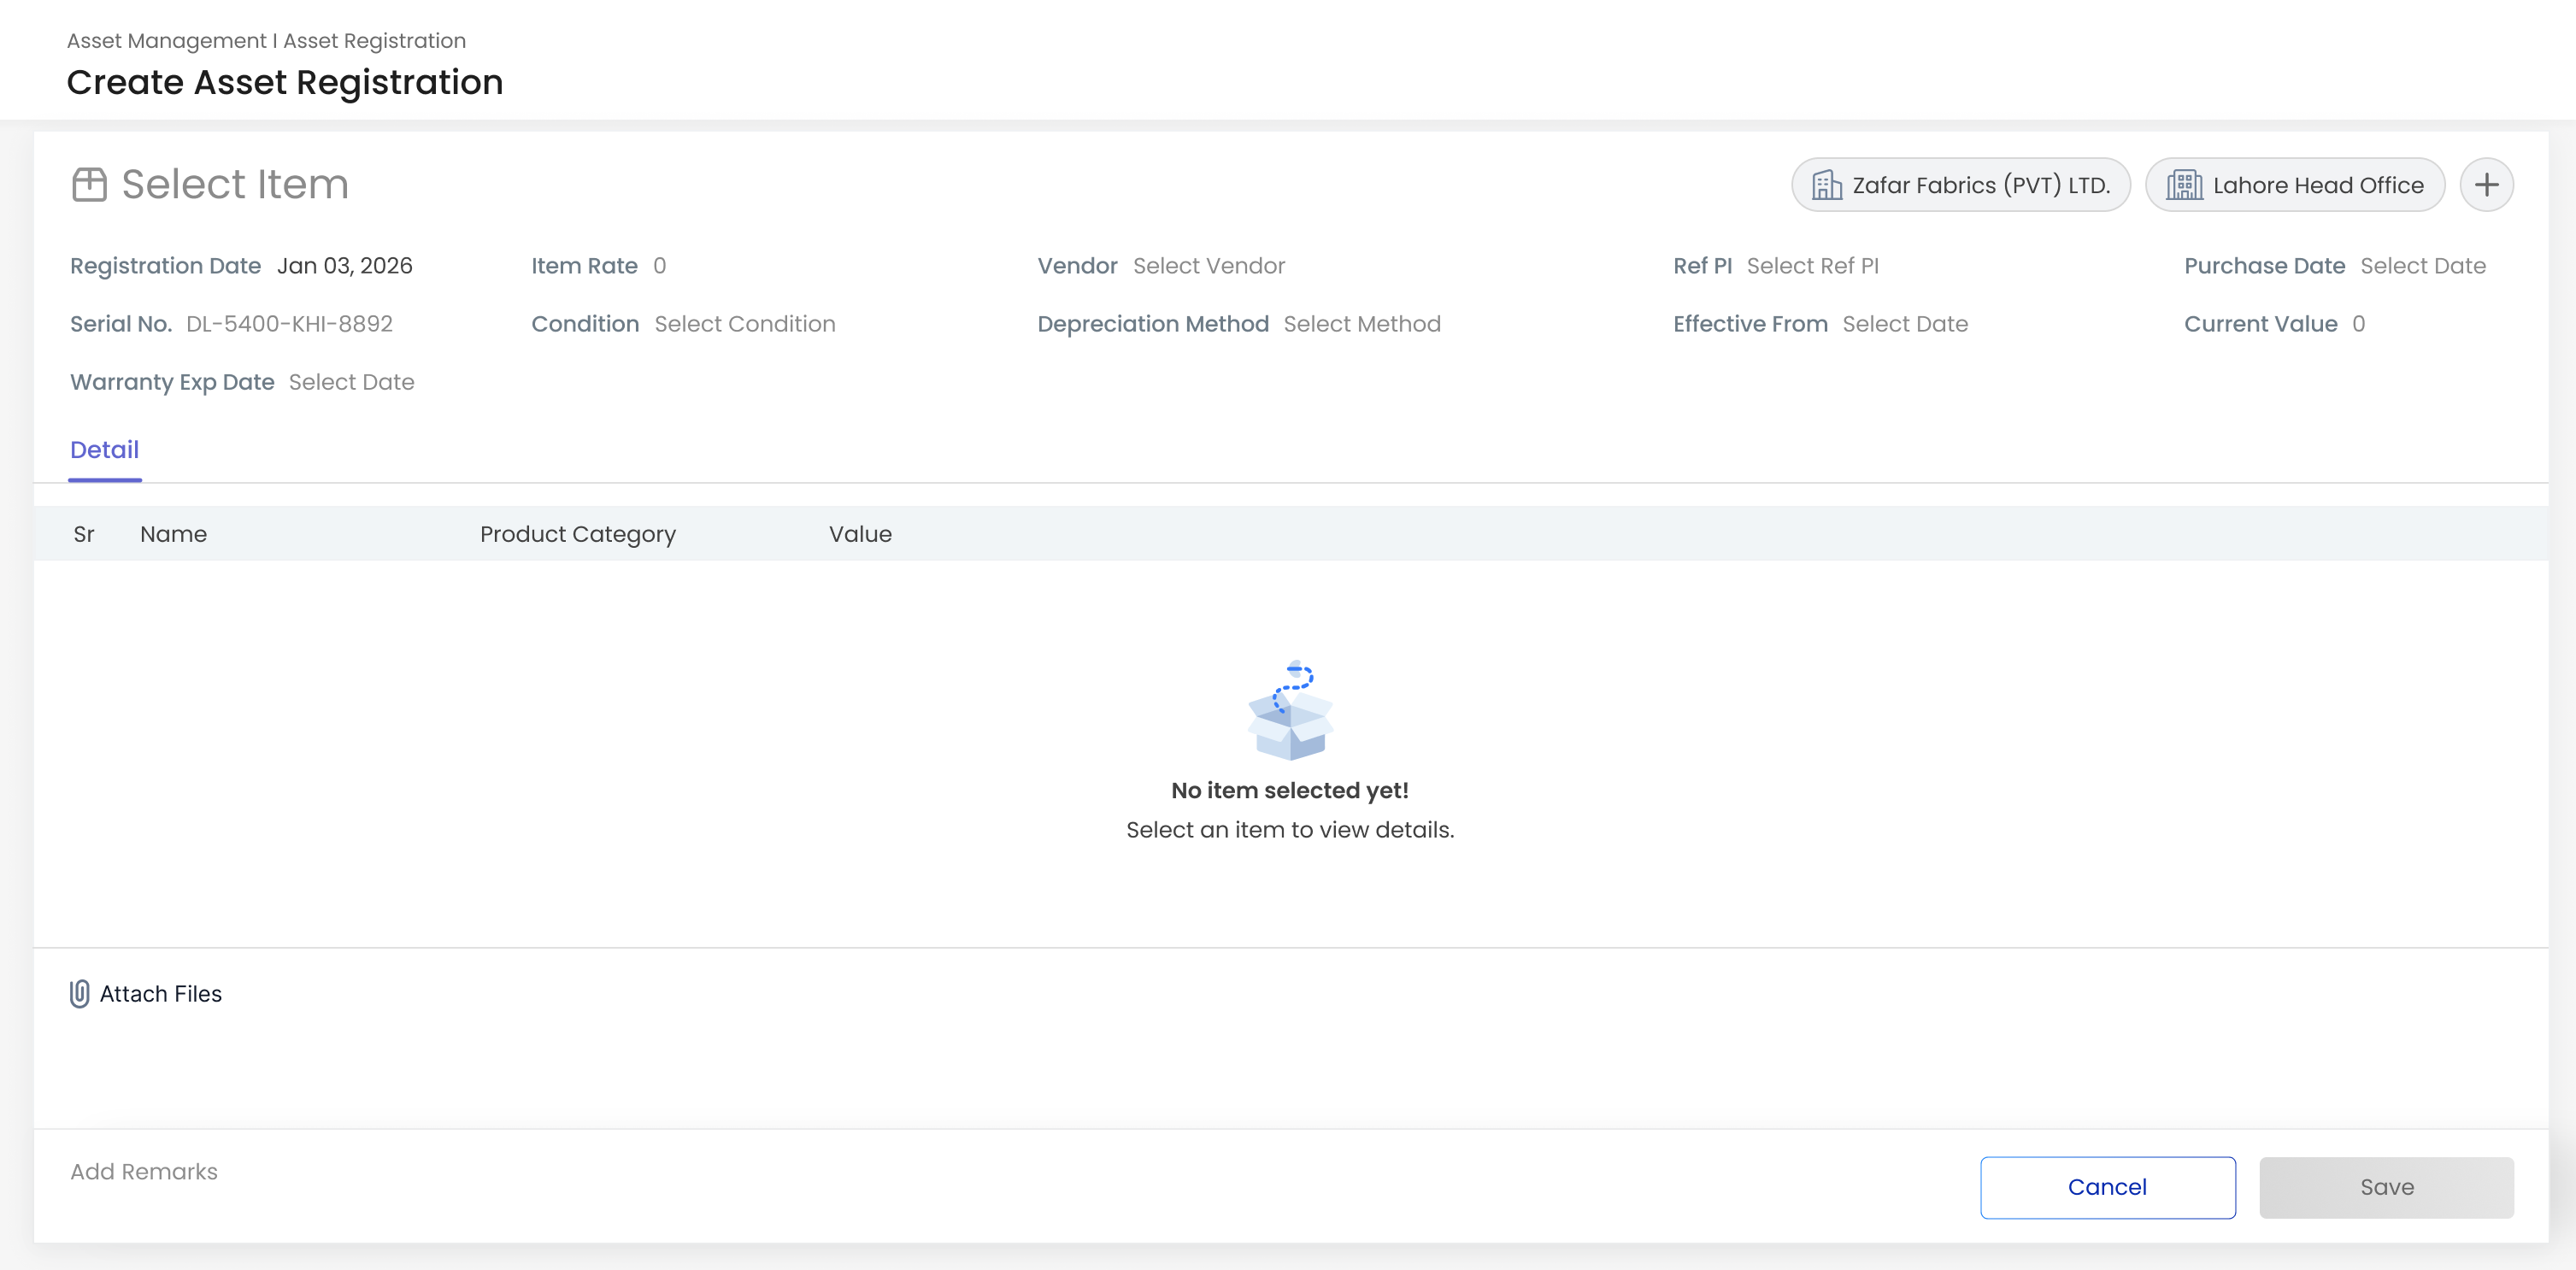Click the Attach Files link

tap(161, 994)
